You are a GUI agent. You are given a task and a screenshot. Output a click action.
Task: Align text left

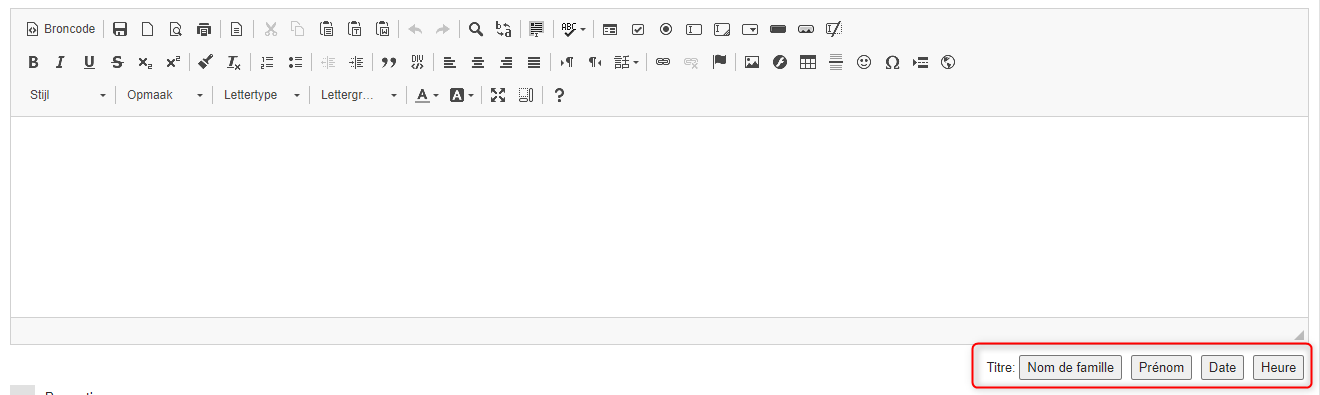450,62
